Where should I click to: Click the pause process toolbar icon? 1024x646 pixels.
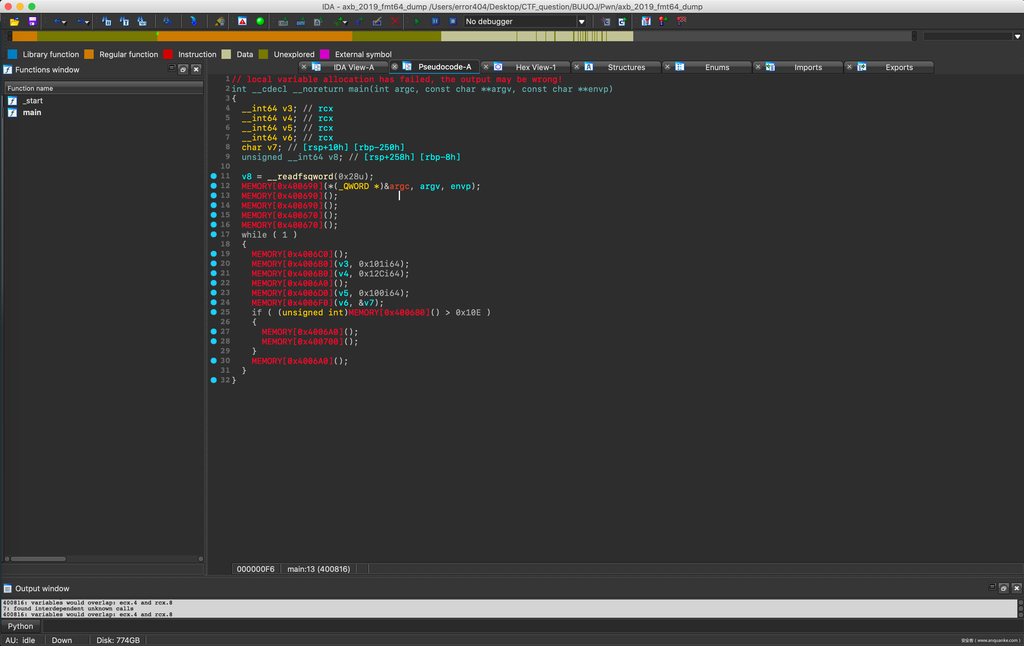coord(435,21)
